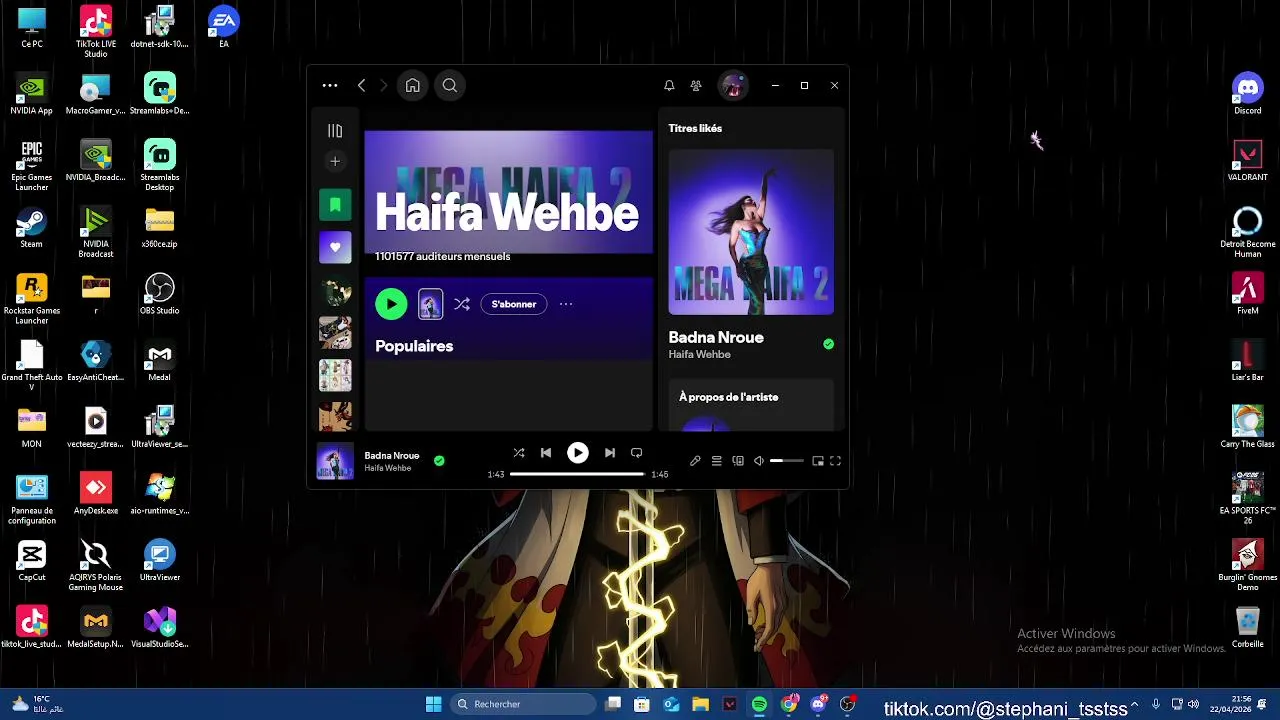
Task: Open the Windows Start menu
Action: [x=433, y=704]
